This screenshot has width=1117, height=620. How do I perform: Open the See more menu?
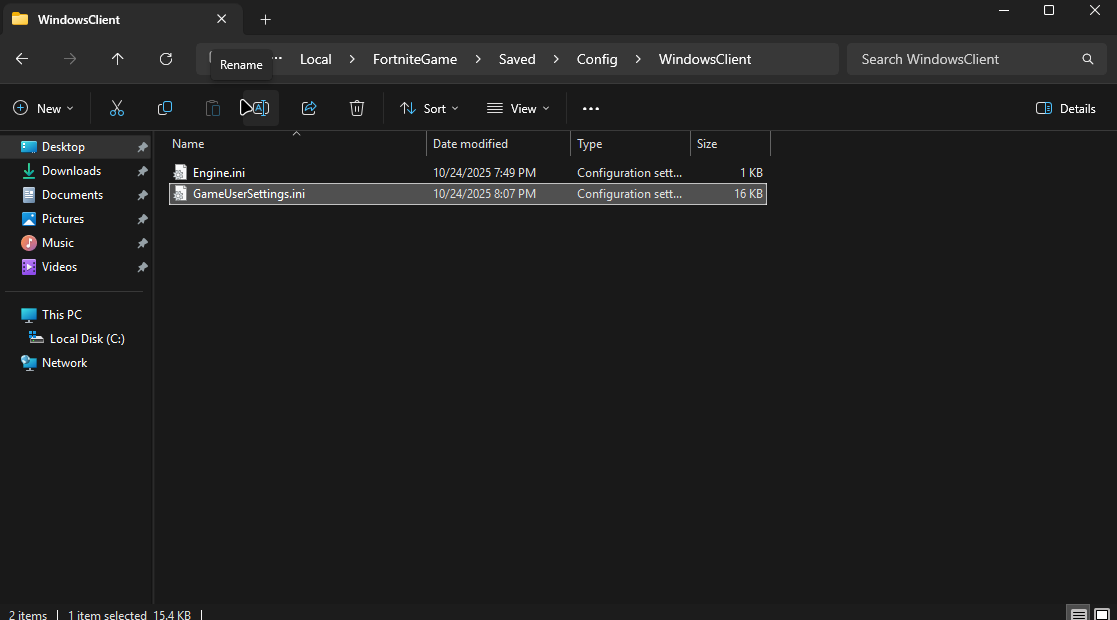590,108
